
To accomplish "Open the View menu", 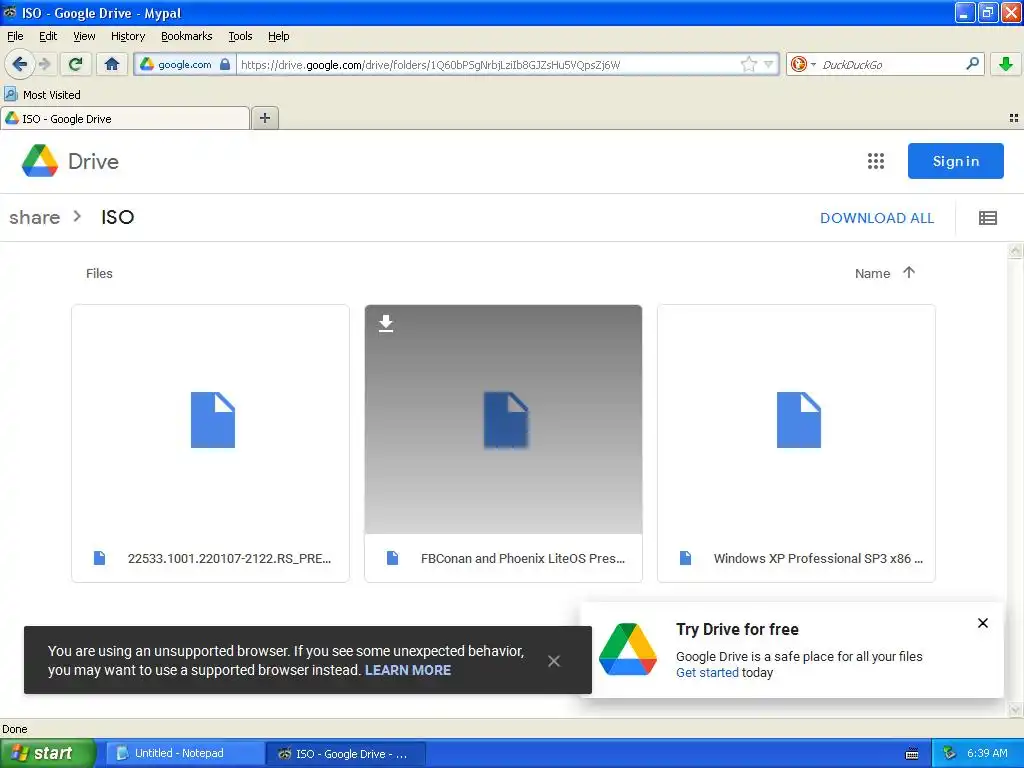I will coord(84,36).
